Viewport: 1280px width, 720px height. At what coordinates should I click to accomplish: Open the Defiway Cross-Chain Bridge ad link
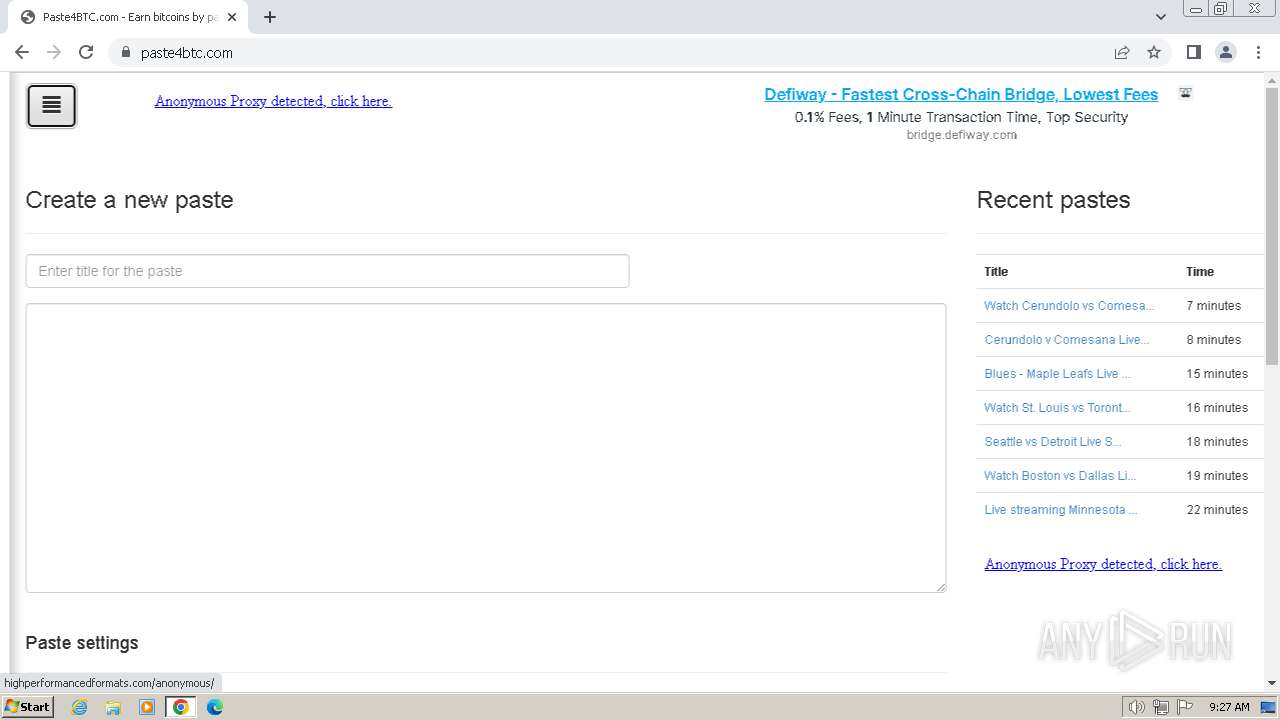961,94
